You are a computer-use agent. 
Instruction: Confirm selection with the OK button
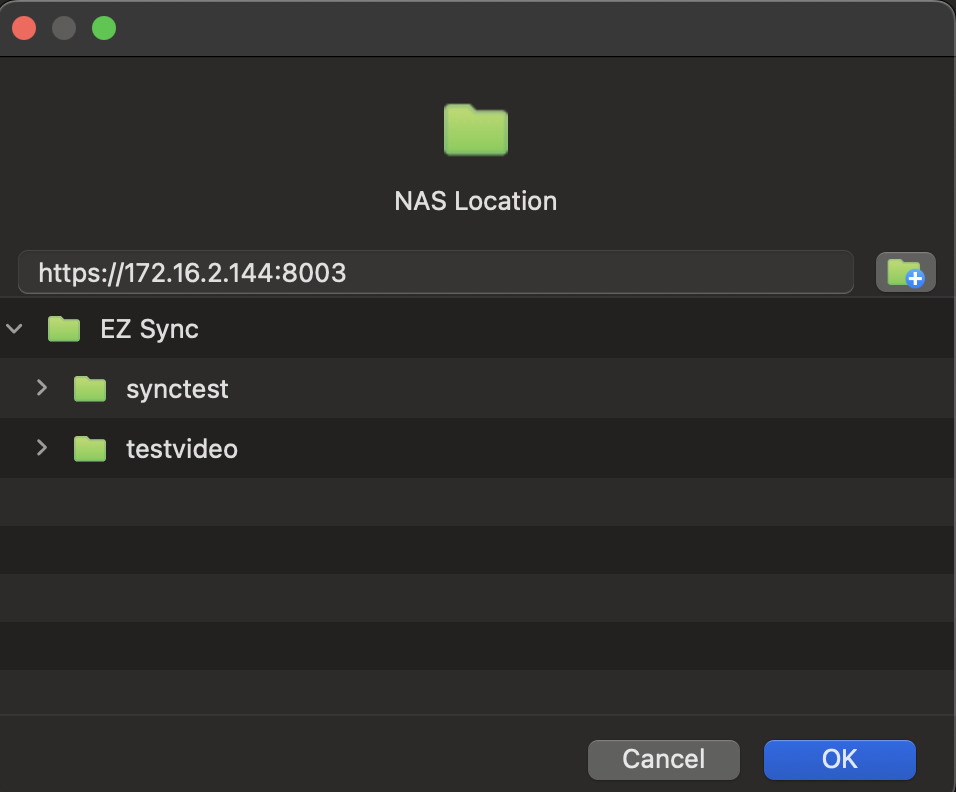click(840, 760)
